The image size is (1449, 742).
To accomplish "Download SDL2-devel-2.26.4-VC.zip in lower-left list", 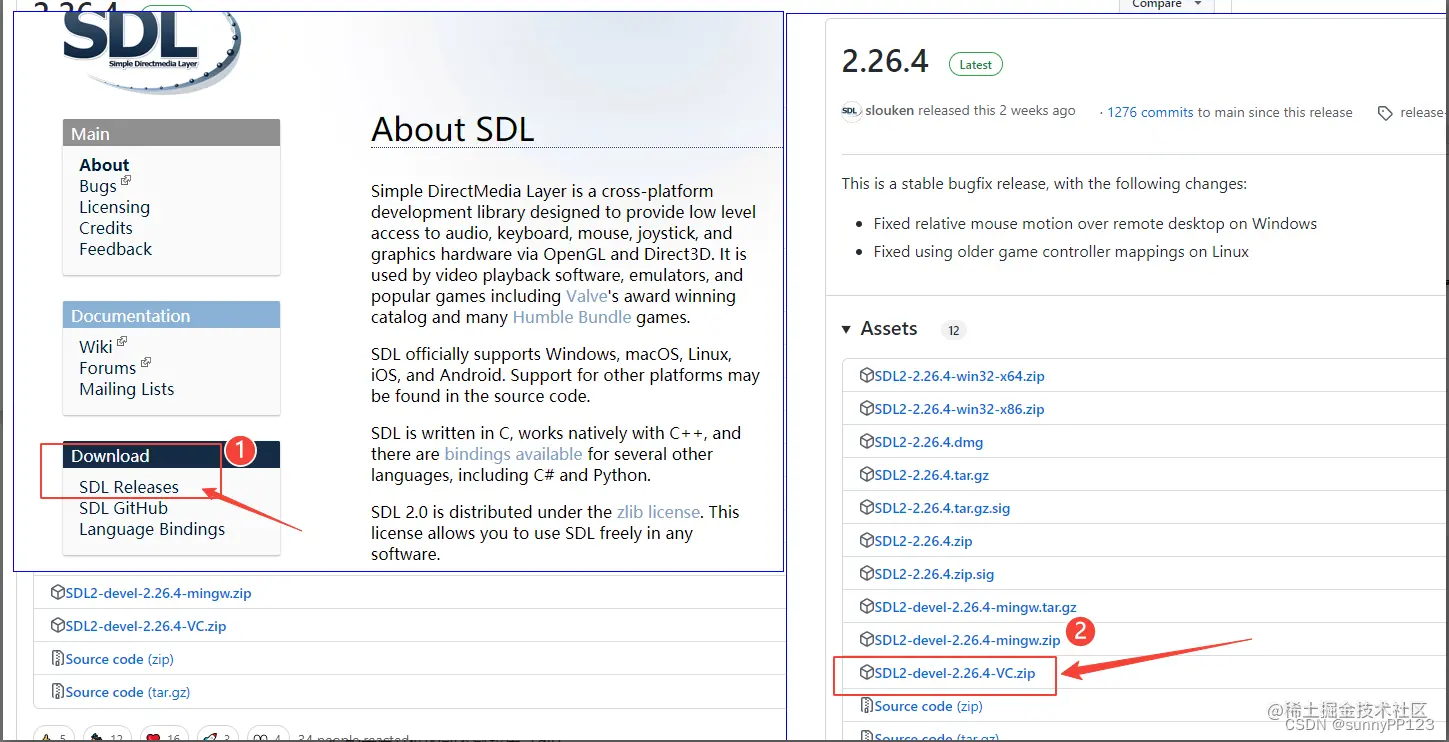I will [146, 626].
